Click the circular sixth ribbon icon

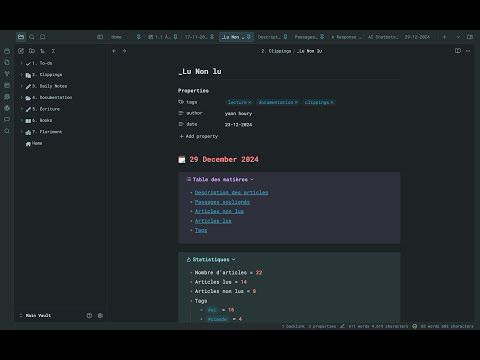click(7, 108)
